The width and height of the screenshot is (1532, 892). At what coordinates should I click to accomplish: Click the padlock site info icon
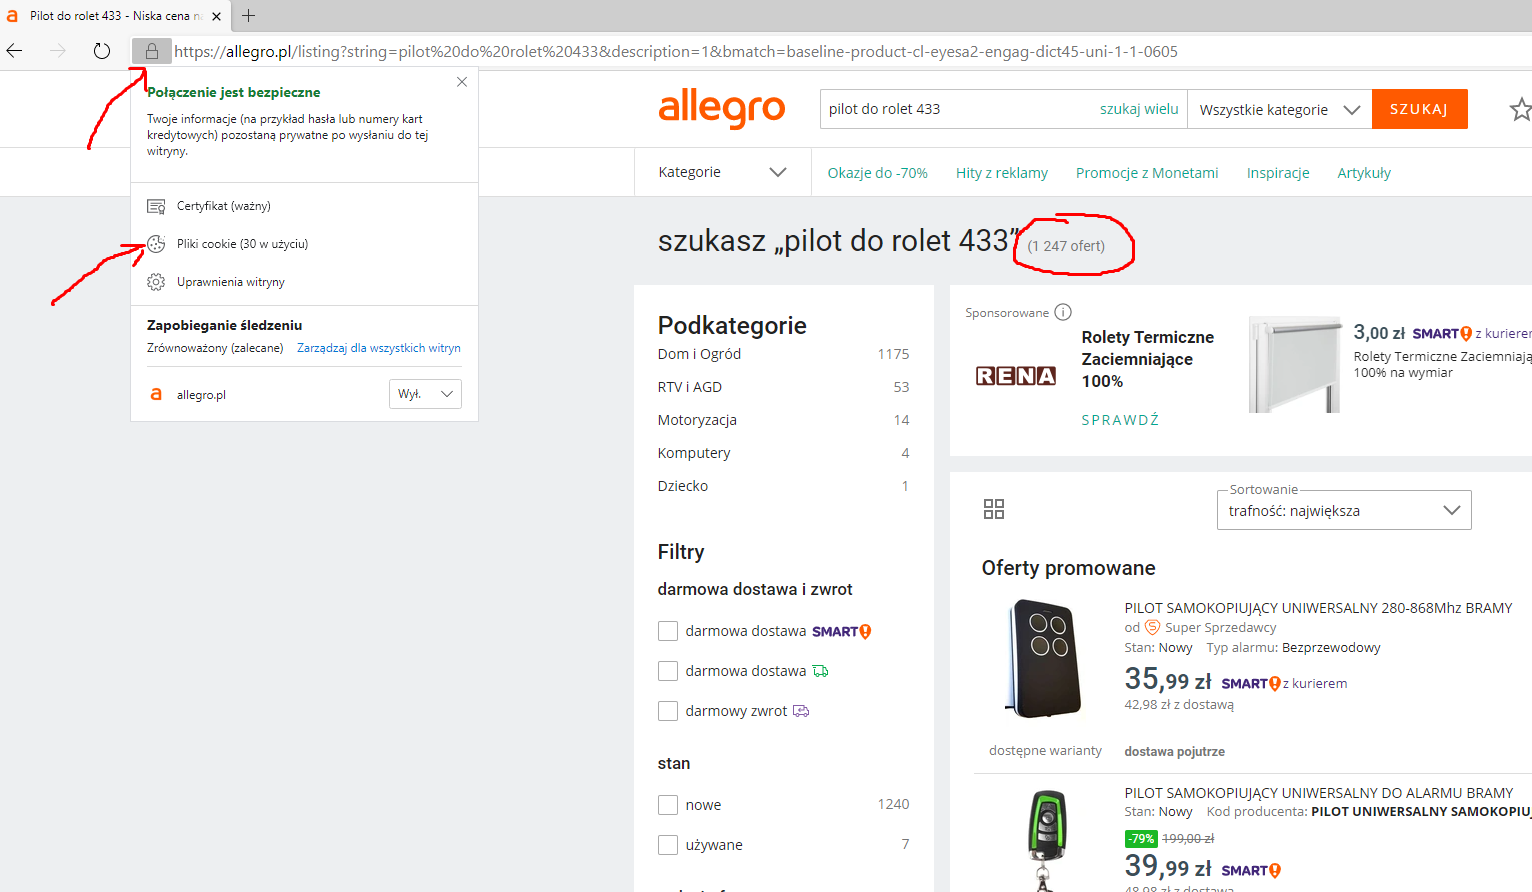(152, 51)
